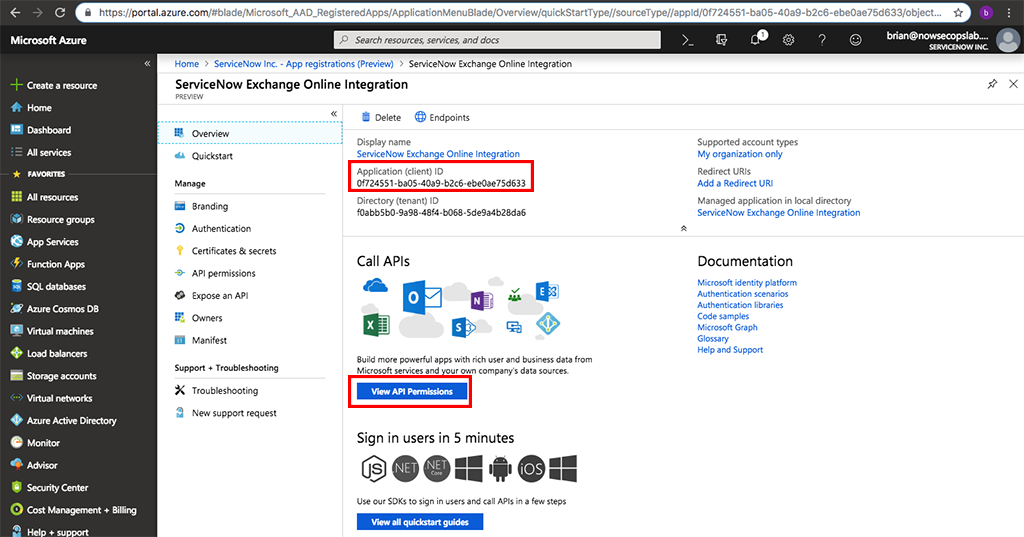Open All resources favorite
Image resolution: width=1024 pixels, height=537 pixels.
tap(44, 197)
